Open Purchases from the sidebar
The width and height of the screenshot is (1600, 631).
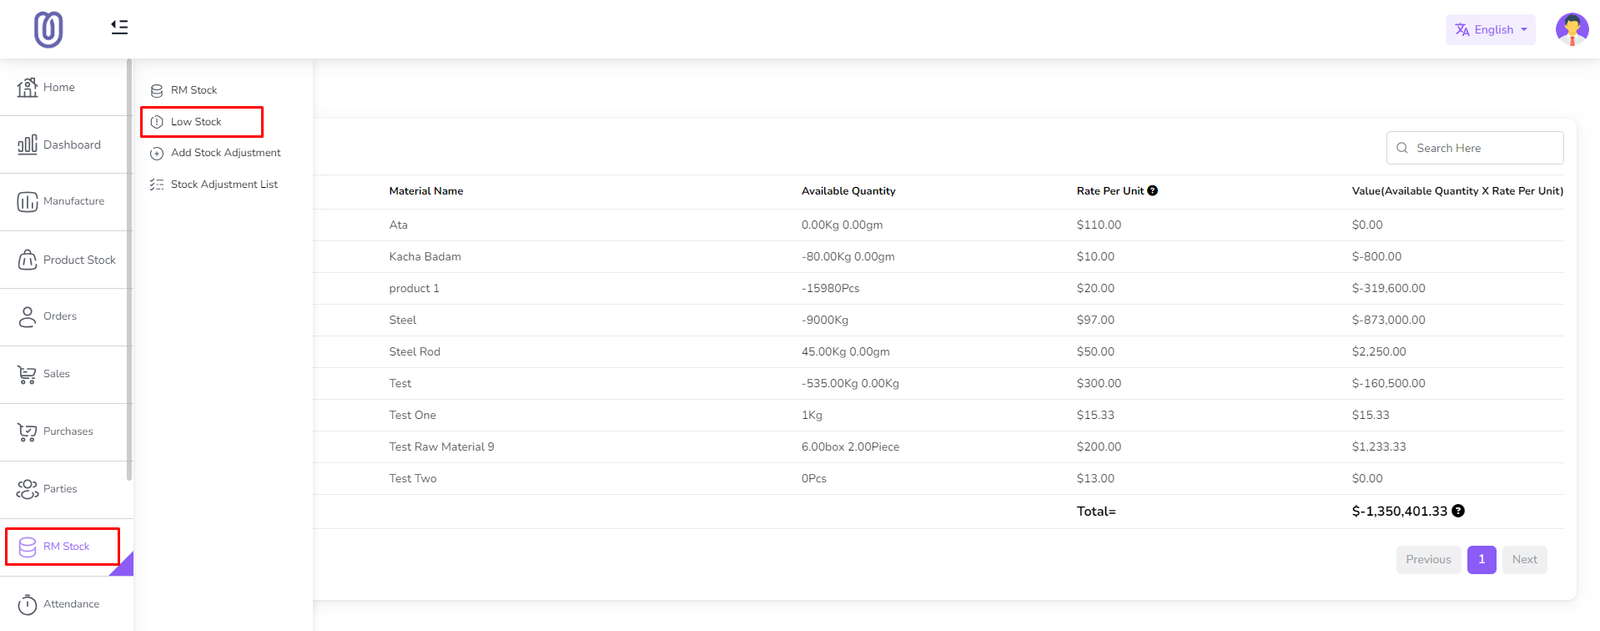point(67,432)
